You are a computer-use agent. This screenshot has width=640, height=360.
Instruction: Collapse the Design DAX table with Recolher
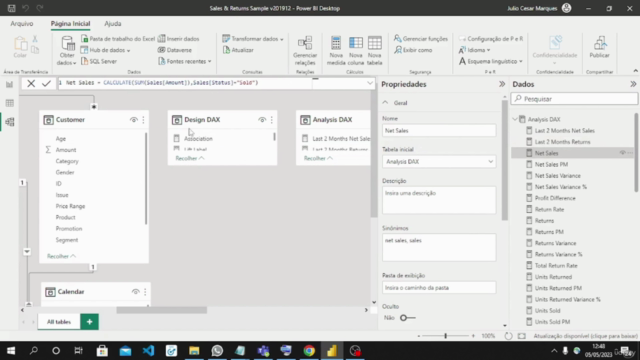click(190, 158)
